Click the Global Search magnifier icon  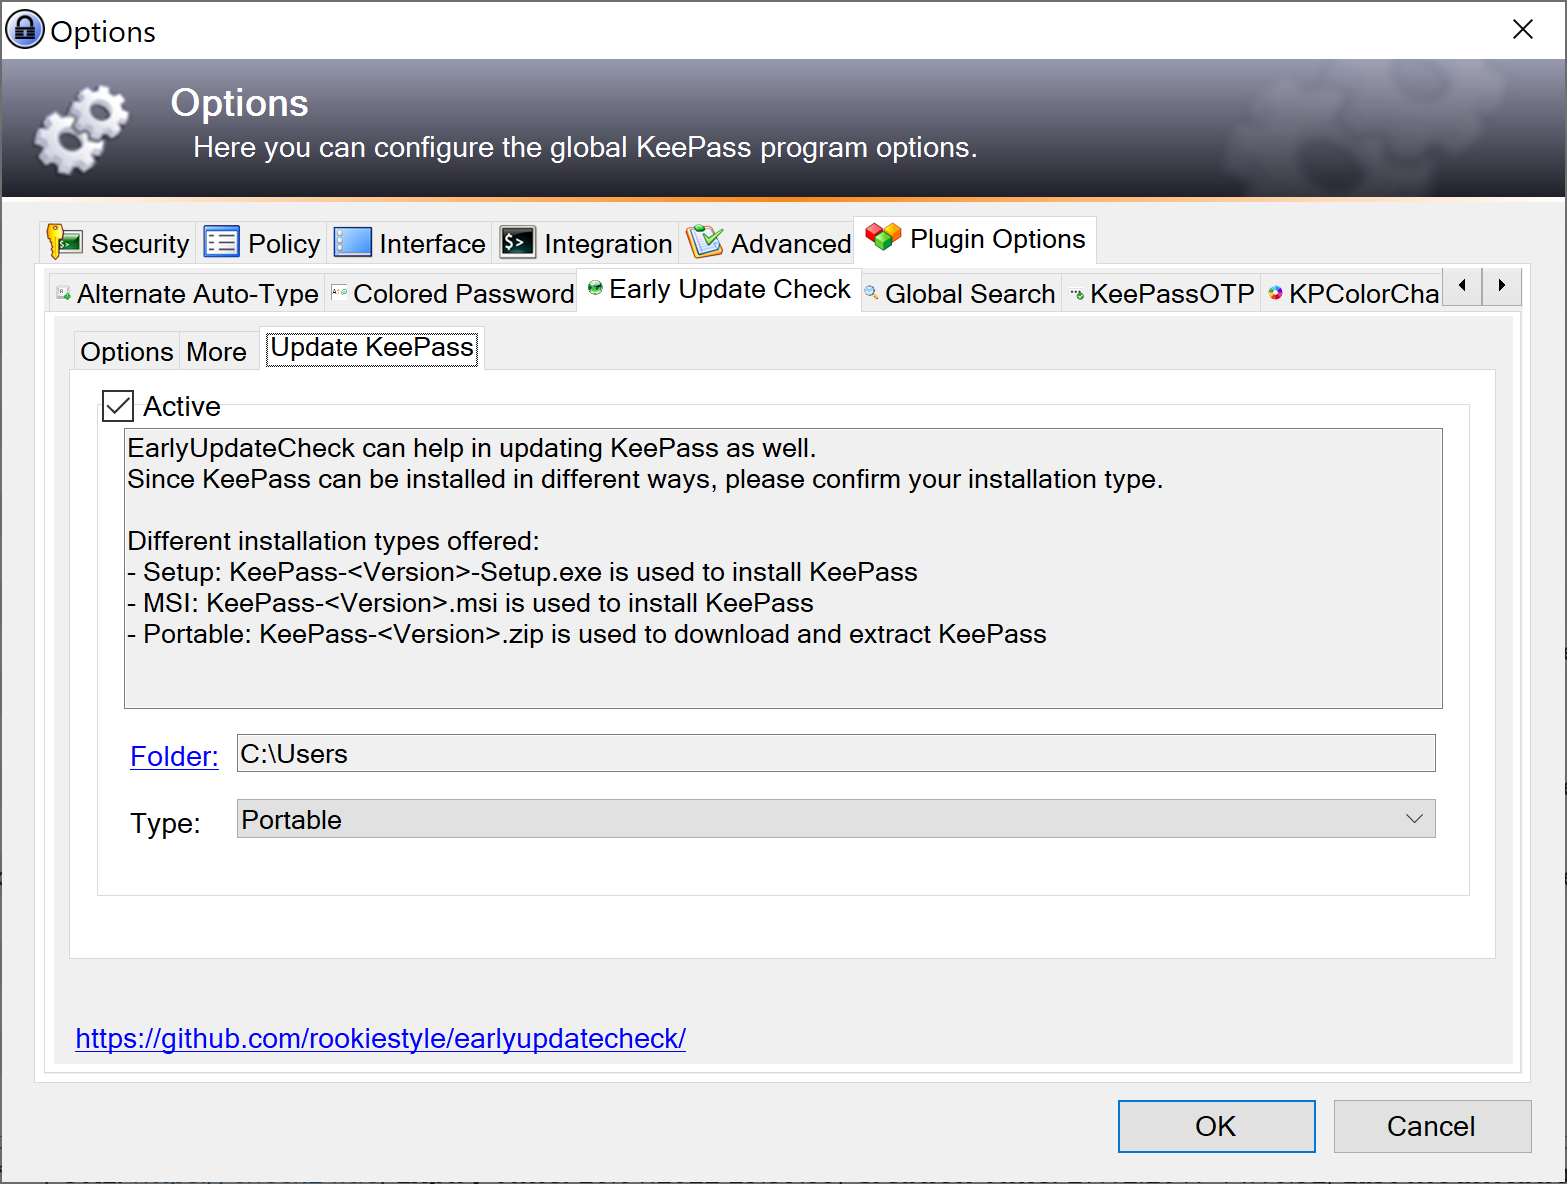tap(872, 293)
